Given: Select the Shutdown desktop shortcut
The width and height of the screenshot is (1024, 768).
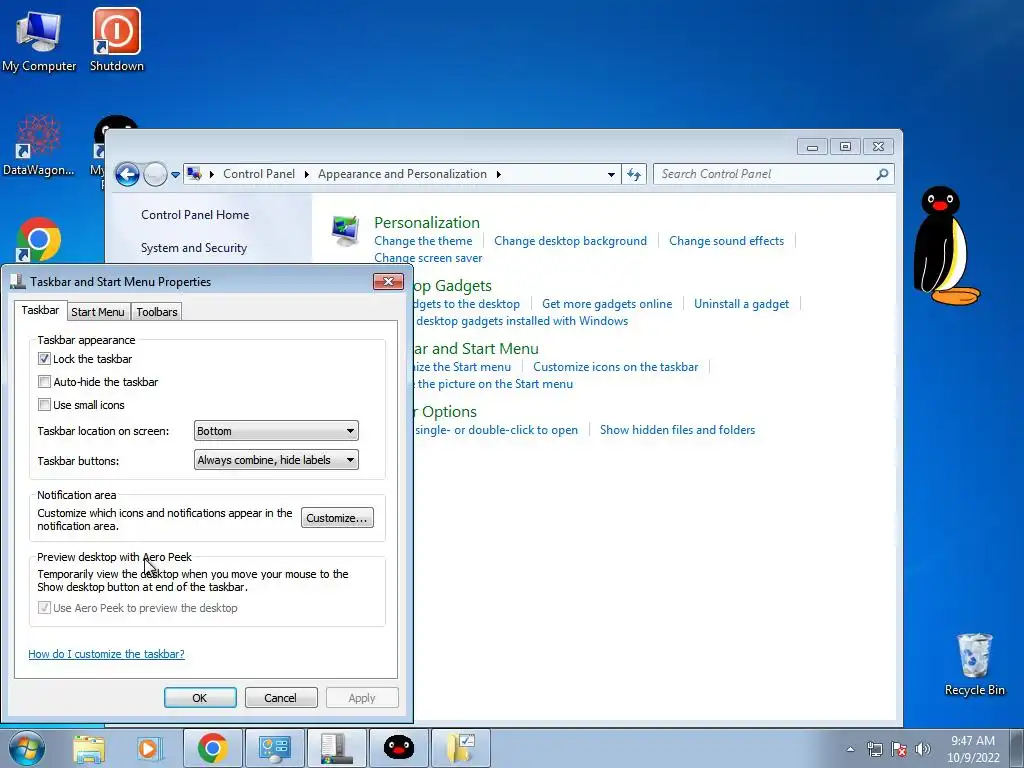Looking at the screenshot, I should click(116, 40).
